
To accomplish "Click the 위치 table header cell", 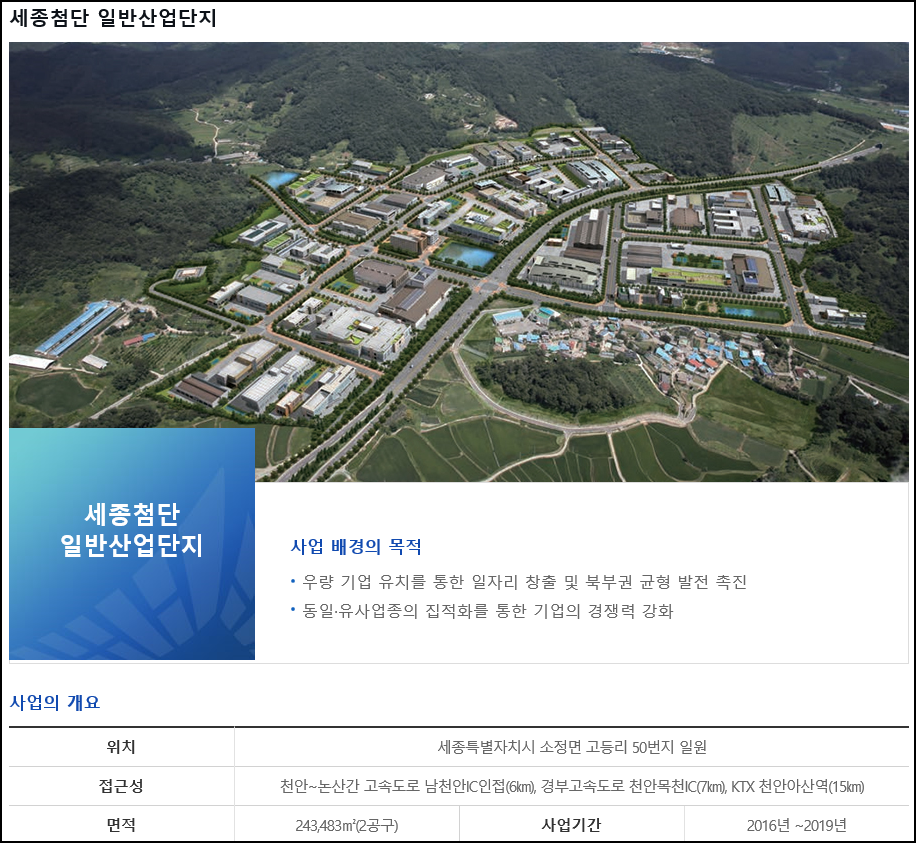I will point(121,747).
